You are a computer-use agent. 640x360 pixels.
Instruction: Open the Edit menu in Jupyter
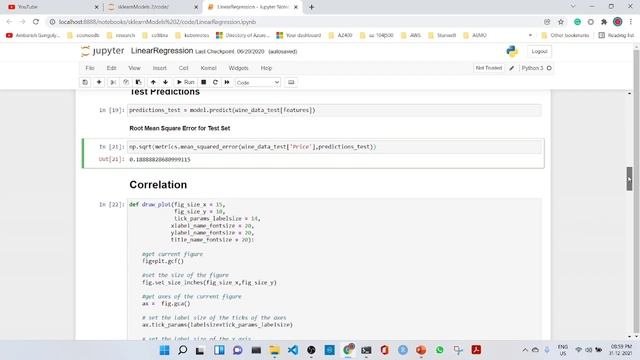(x=111, y=68)
